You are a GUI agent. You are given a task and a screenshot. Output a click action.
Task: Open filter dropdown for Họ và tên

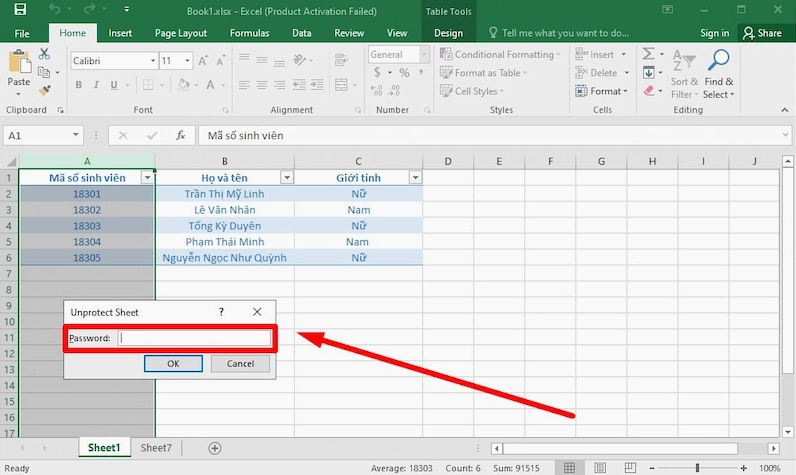pos(287,178)
